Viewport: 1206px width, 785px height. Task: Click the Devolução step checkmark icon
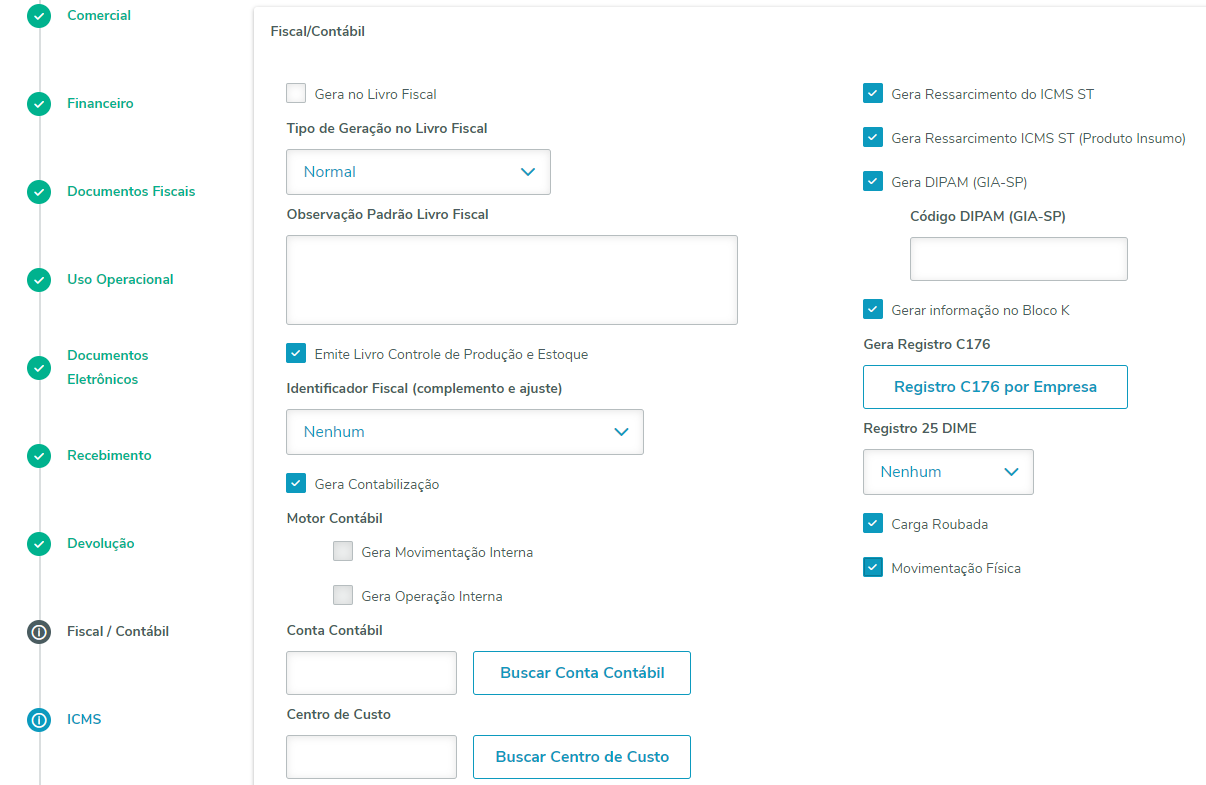[39, 544]
